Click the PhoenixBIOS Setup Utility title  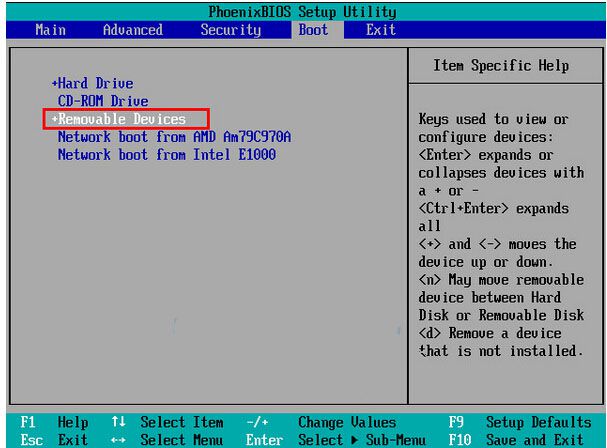click(x=303, y=13)
